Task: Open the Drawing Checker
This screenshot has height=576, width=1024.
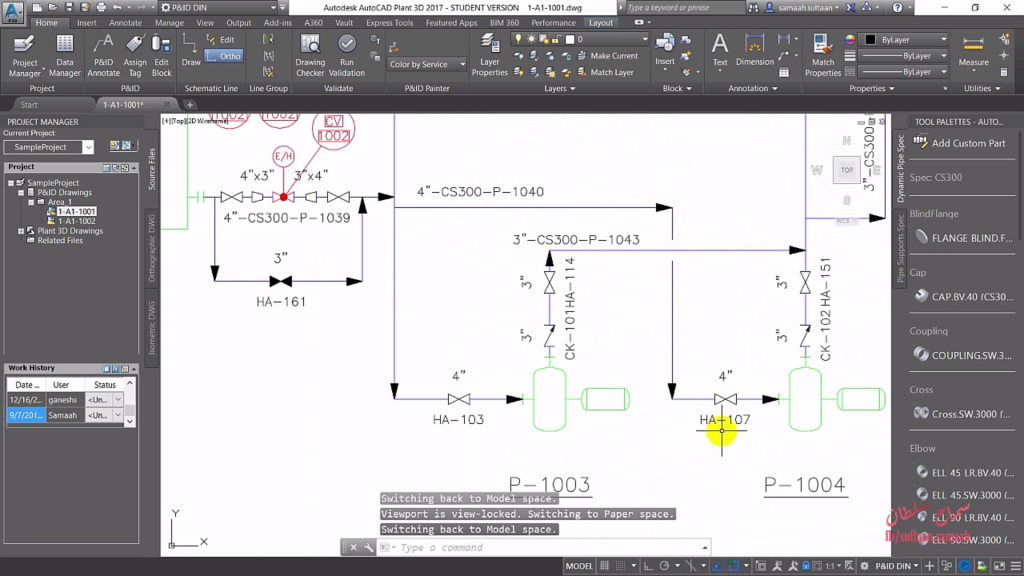Action: point(310,55)
